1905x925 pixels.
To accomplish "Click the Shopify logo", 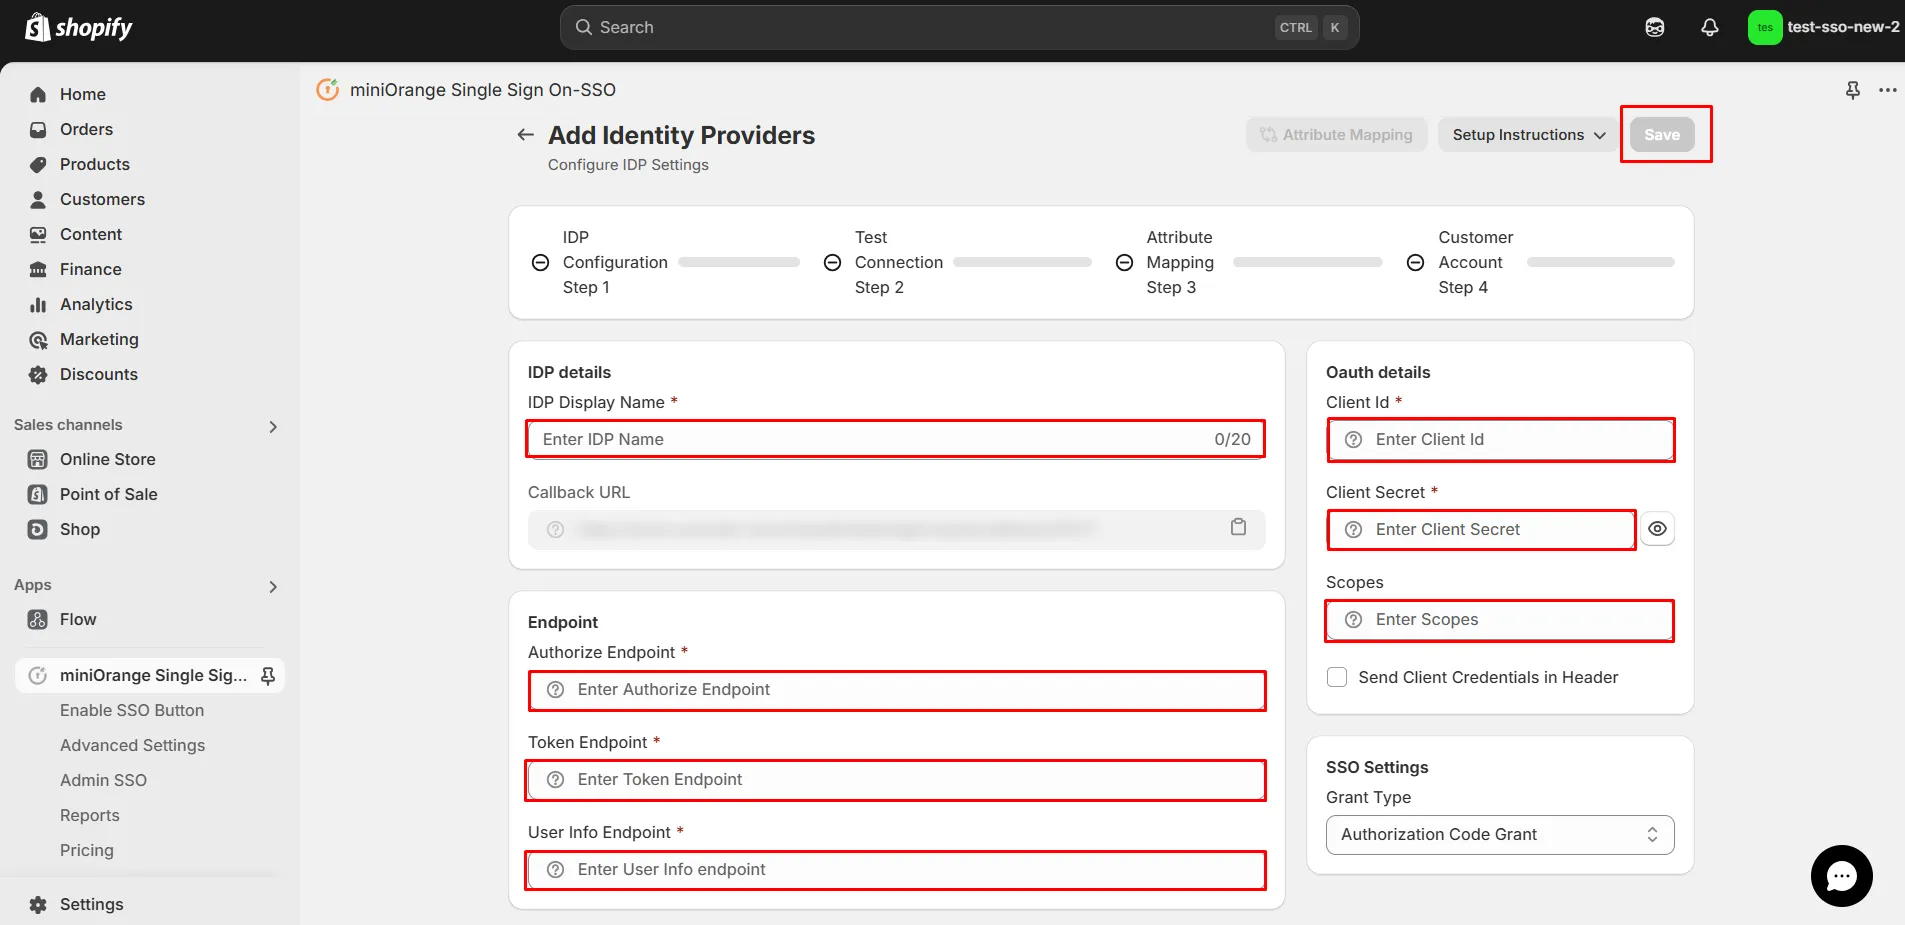I will click(79, 27).
